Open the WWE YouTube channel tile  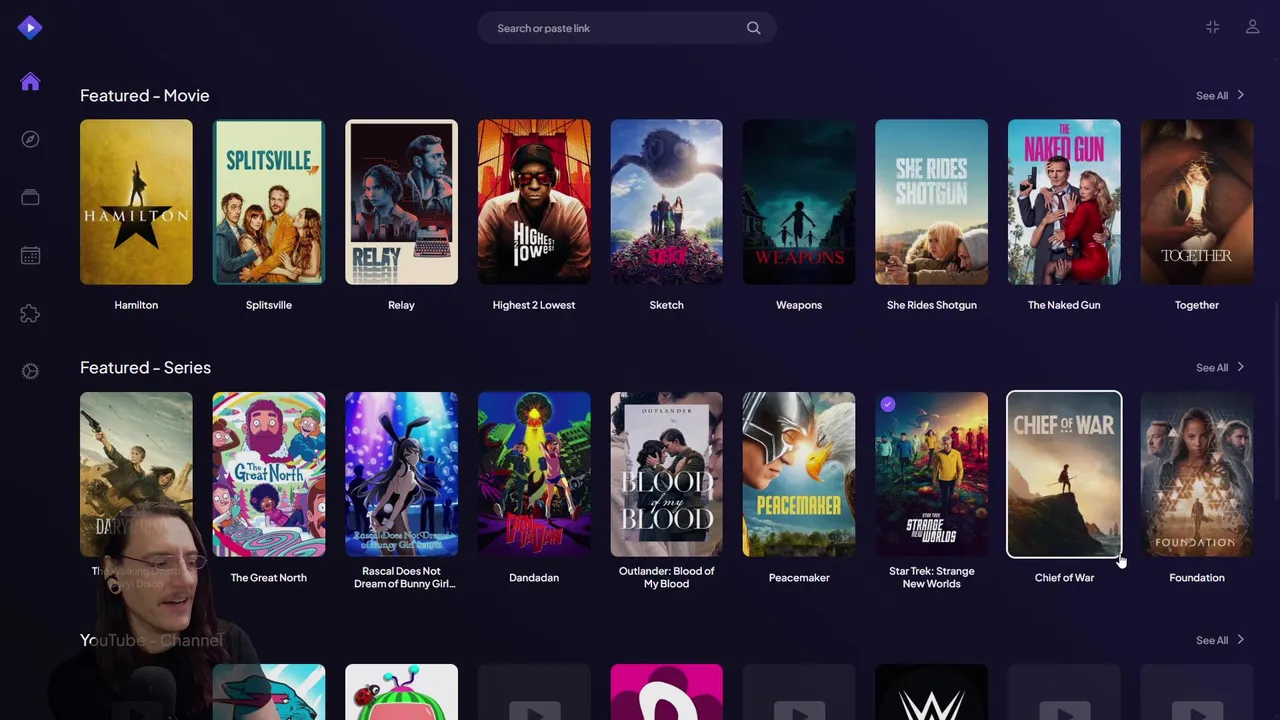click(x=931, y=692)
